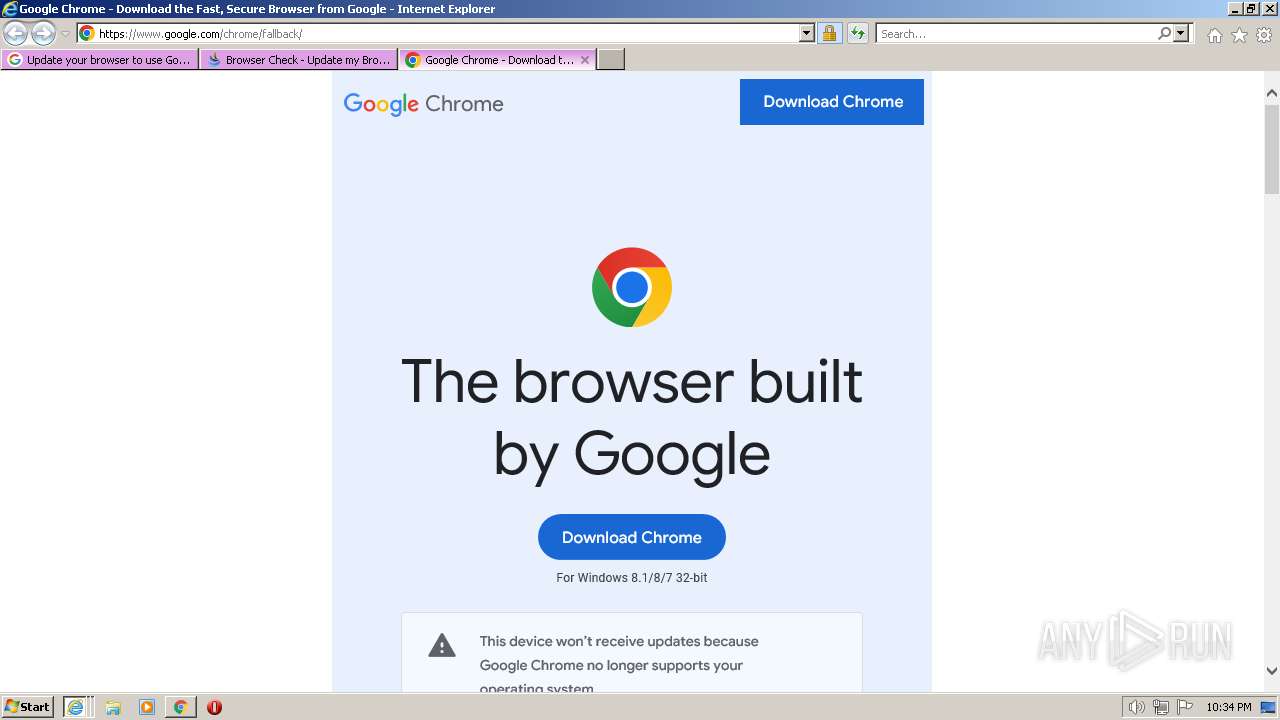Open the Home page icon
This screenshot has width=1280, height=720.
click(x=1214, y=35)
